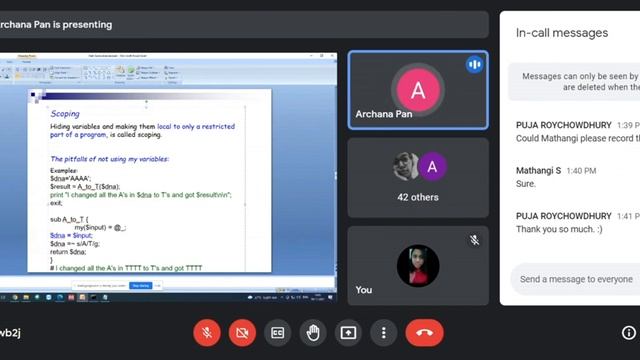Image resolution: width=640 pixels, height=360 pixels.
Task: Select the message Could Mathangi please record
Action: (x=578, y=138)
